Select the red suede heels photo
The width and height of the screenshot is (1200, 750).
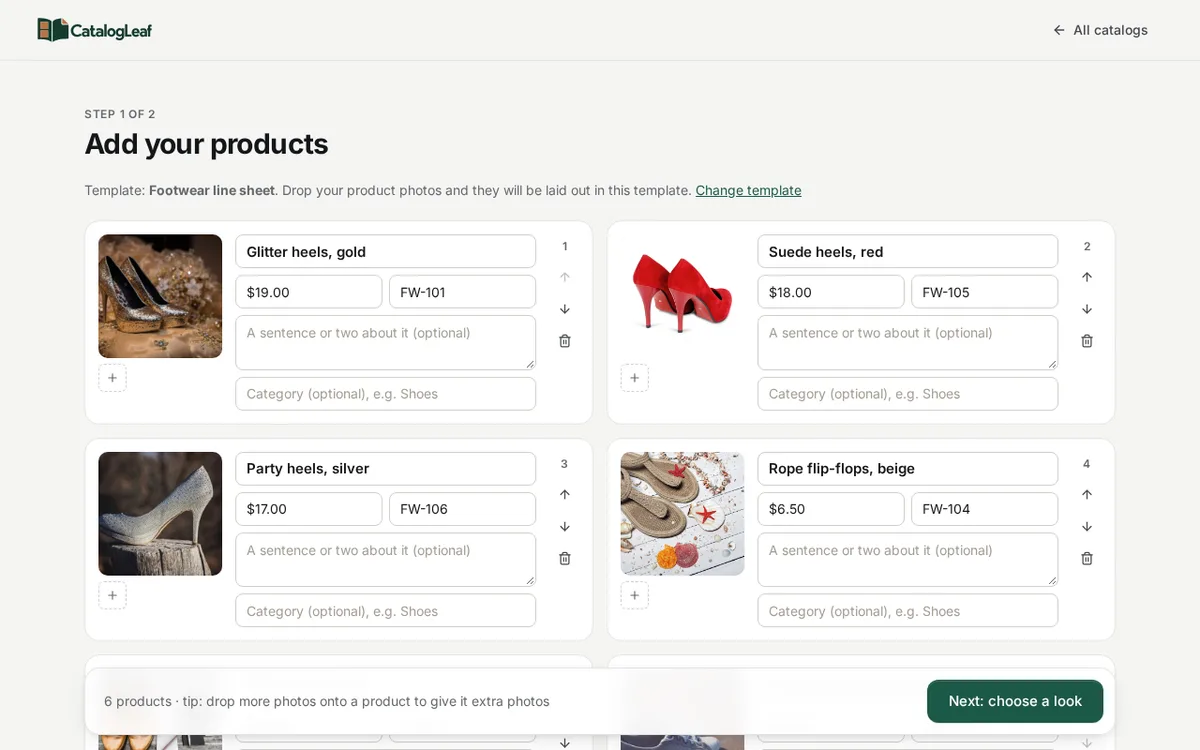(x=682, y=296)
